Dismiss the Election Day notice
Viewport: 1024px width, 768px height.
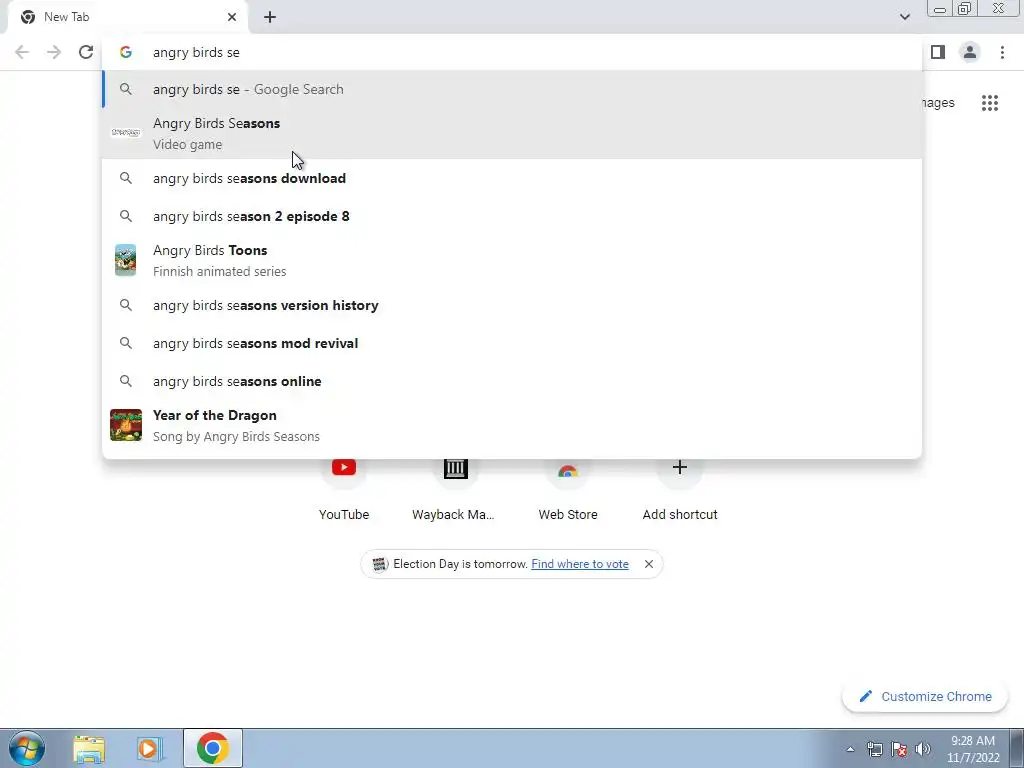click(x=648, y=564)
